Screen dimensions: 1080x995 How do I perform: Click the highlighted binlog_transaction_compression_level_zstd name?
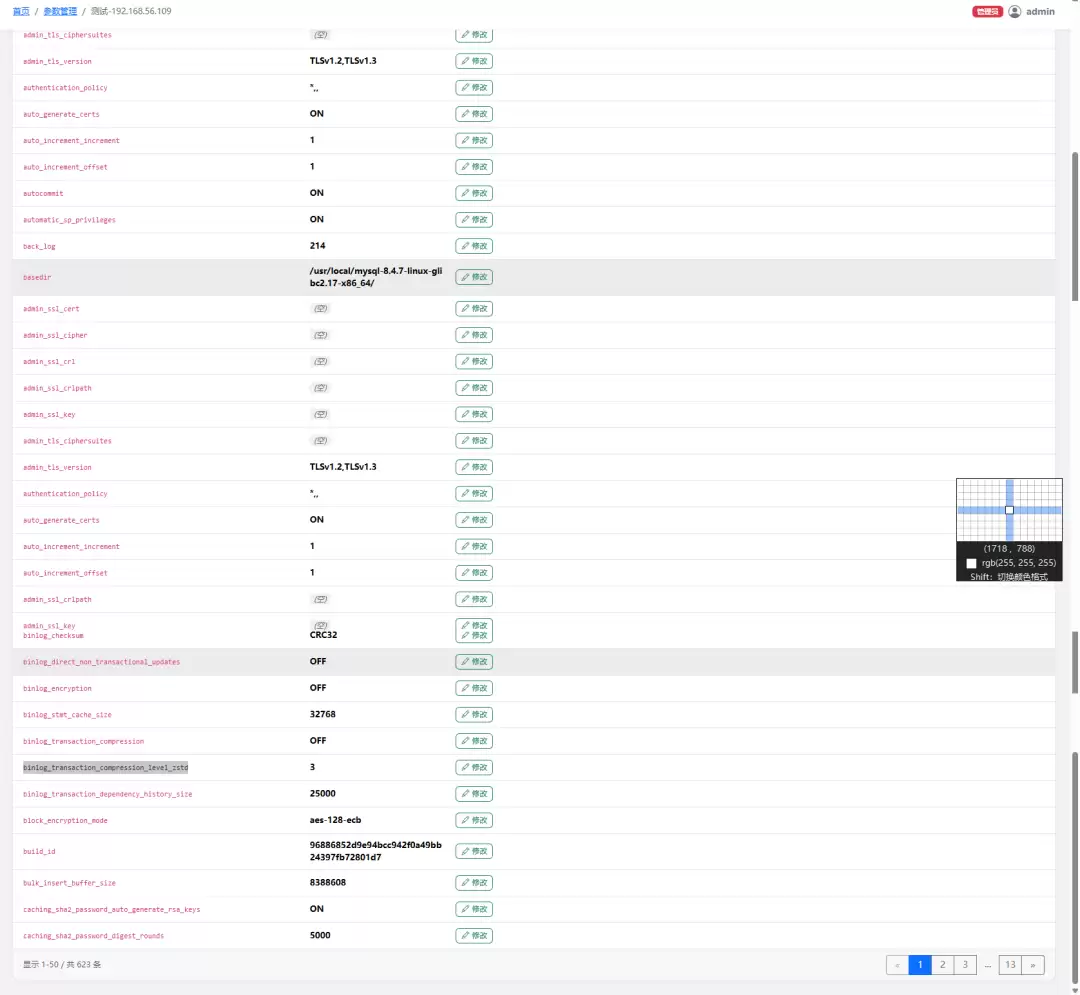point(105,768)
